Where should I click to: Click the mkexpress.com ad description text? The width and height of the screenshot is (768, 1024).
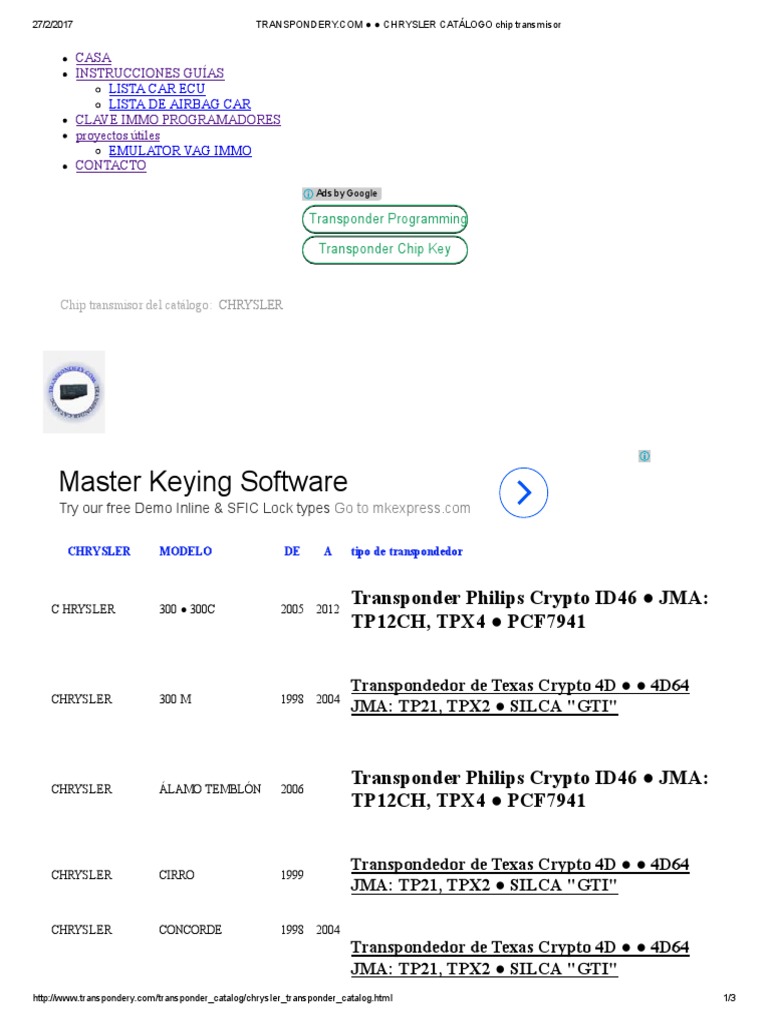[x=264, y=508]
